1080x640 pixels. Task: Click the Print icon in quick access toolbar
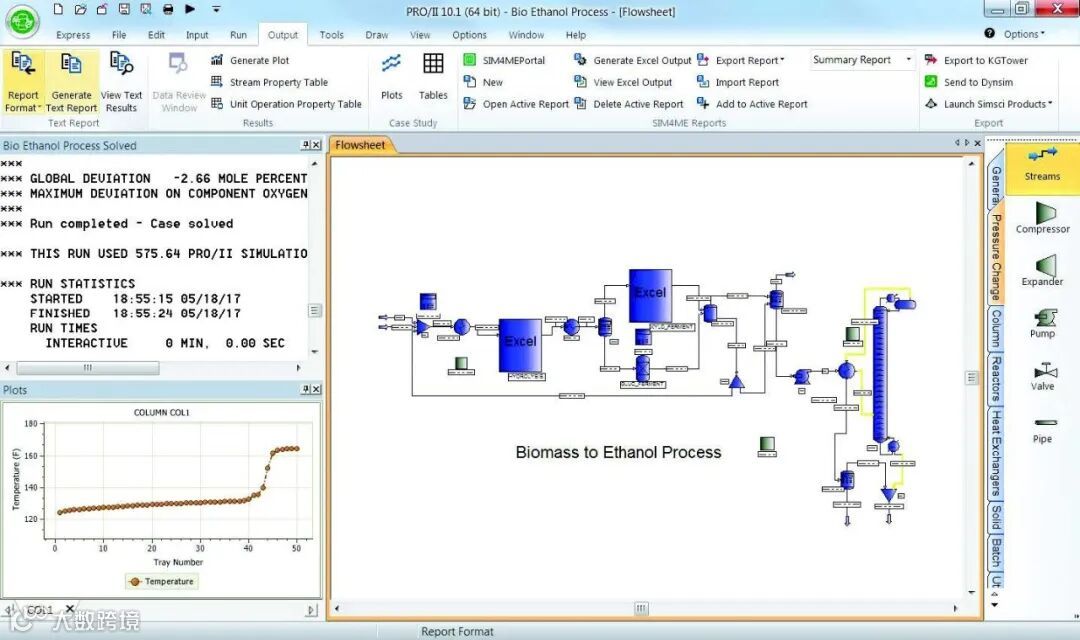pyautogui.click(x=168, y=9)
